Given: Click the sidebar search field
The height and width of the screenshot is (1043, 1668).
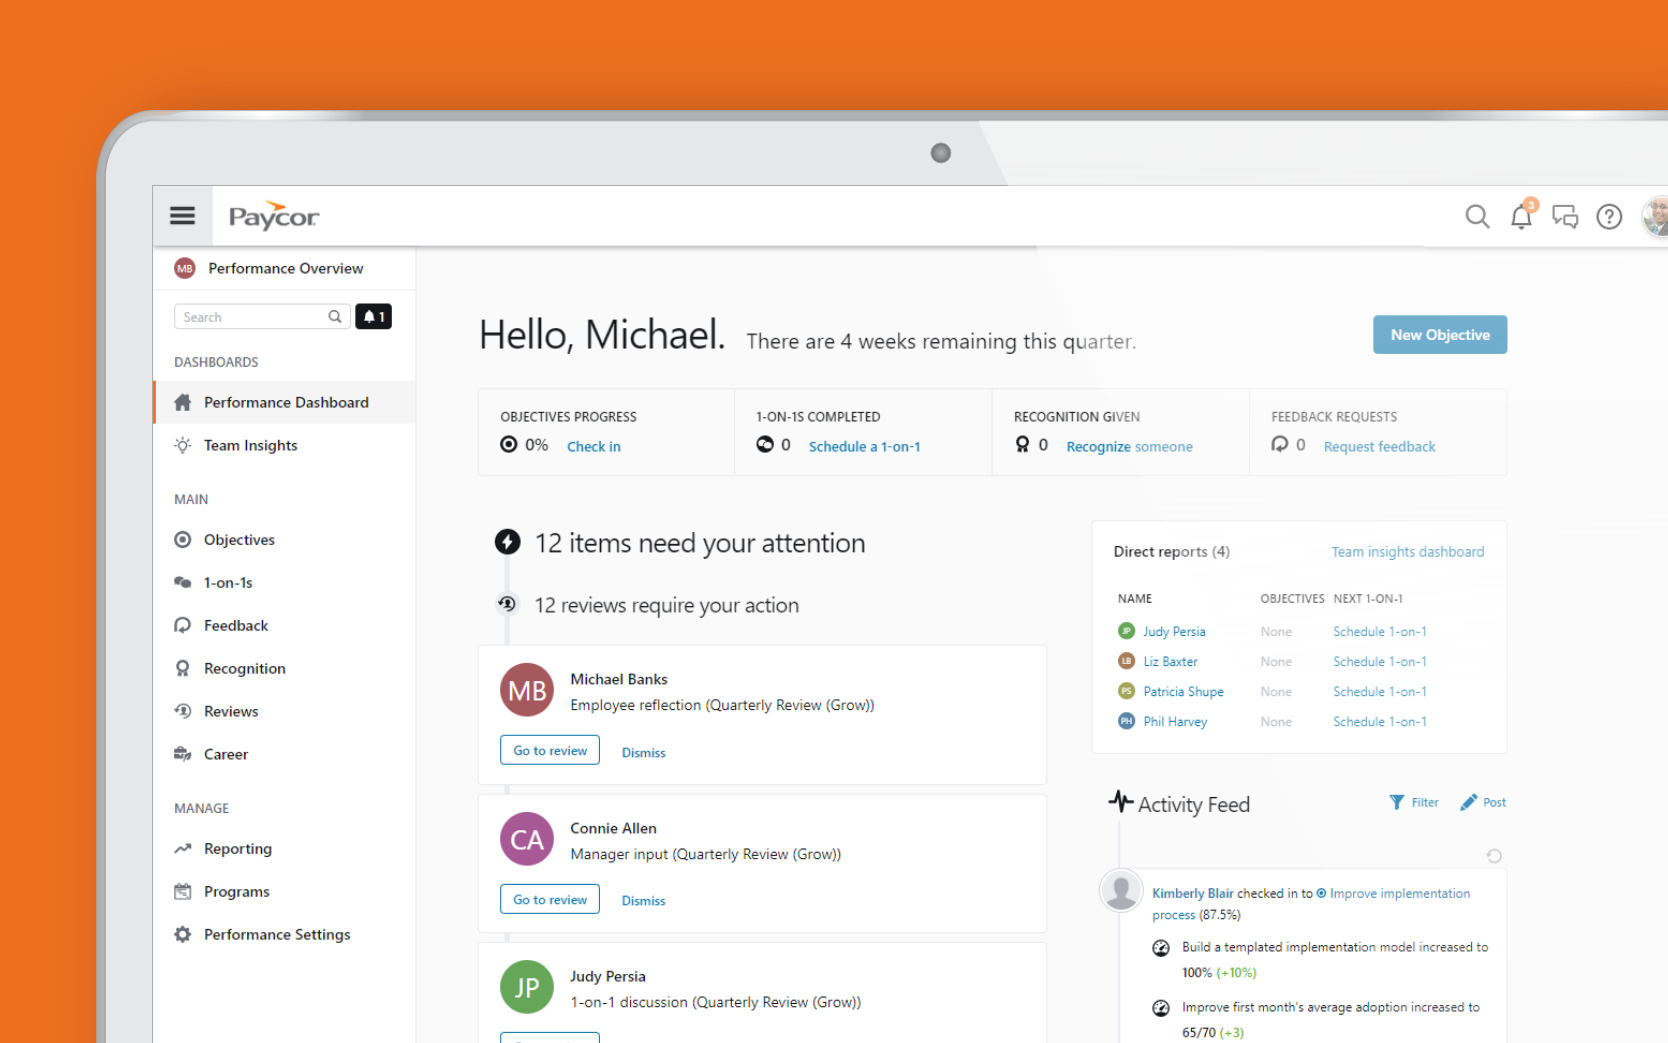Looking at the screenshot, I should pos(261,317).
